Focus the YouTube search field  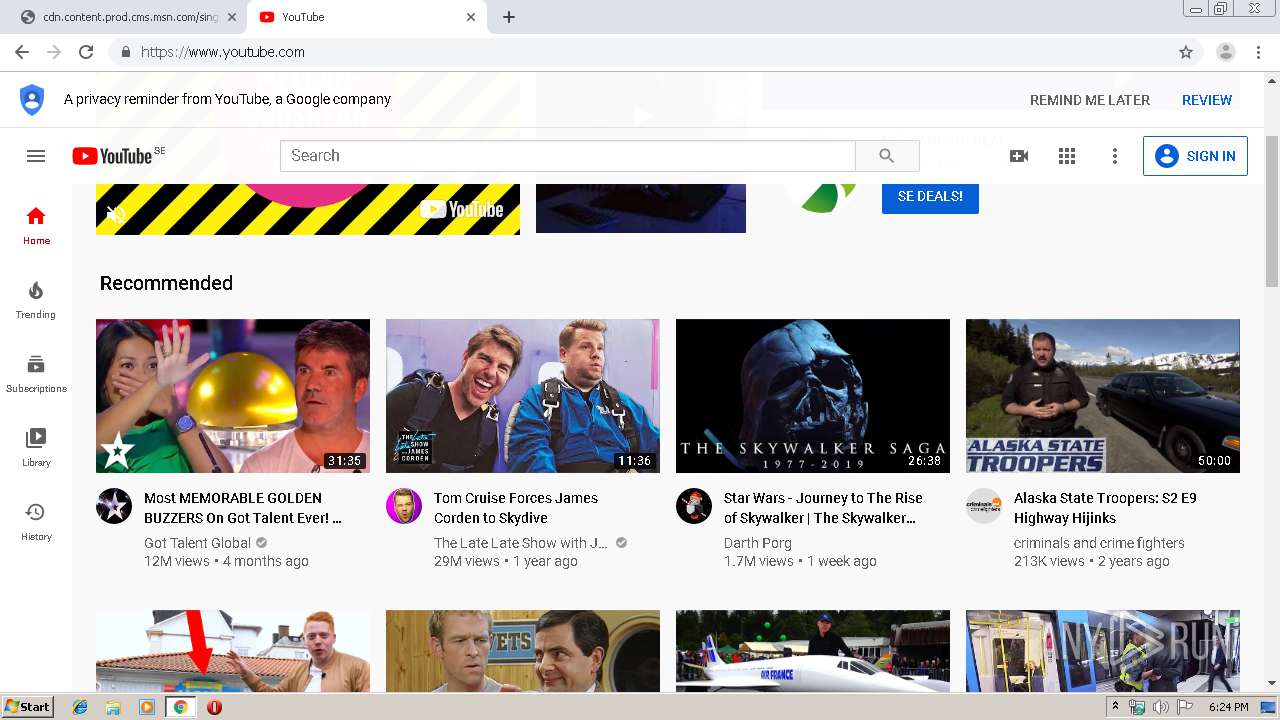[x=568, y=156]
